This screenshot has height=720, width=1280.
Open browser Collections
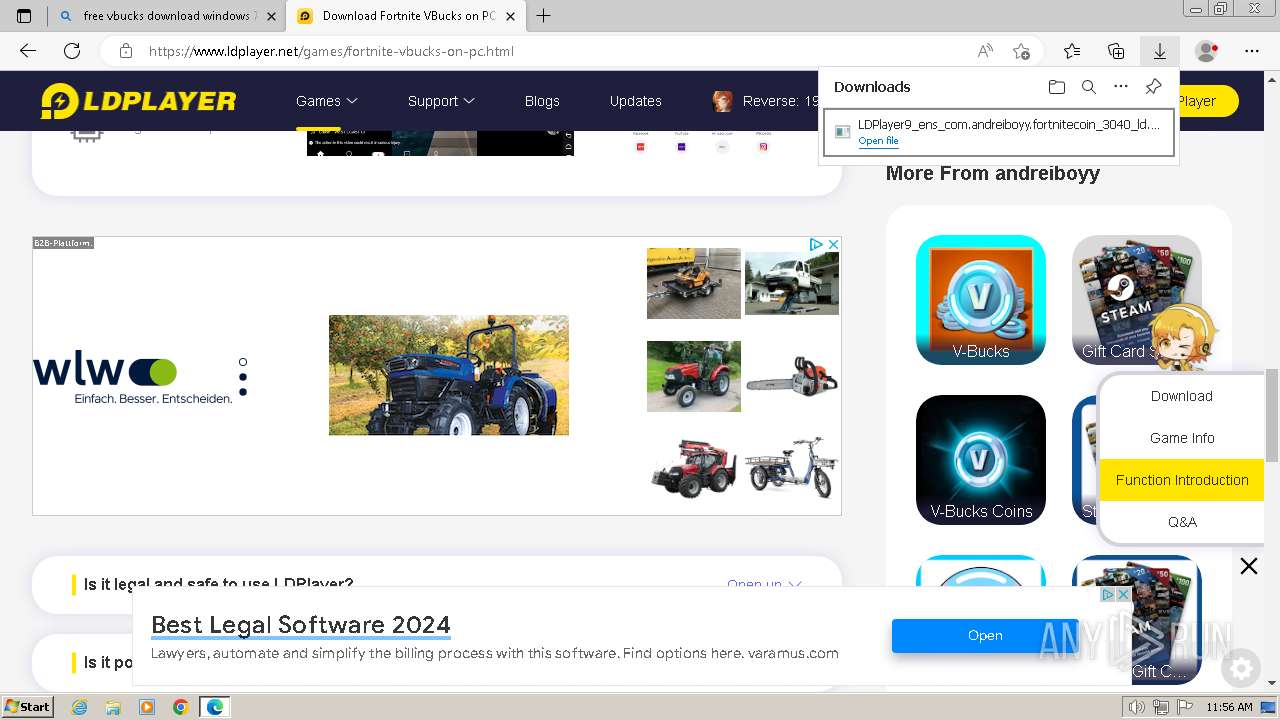[1116, 51]
